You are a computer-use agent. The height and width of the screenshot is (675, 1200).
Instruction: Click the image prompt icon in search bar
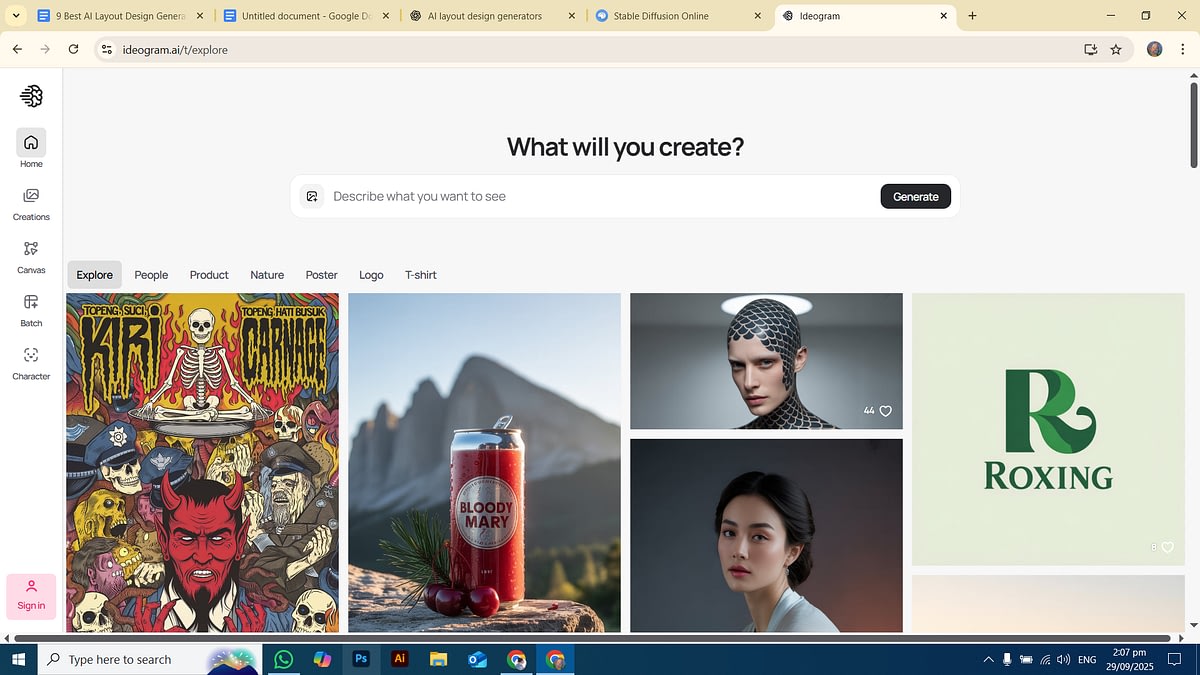tap(312, 196)
